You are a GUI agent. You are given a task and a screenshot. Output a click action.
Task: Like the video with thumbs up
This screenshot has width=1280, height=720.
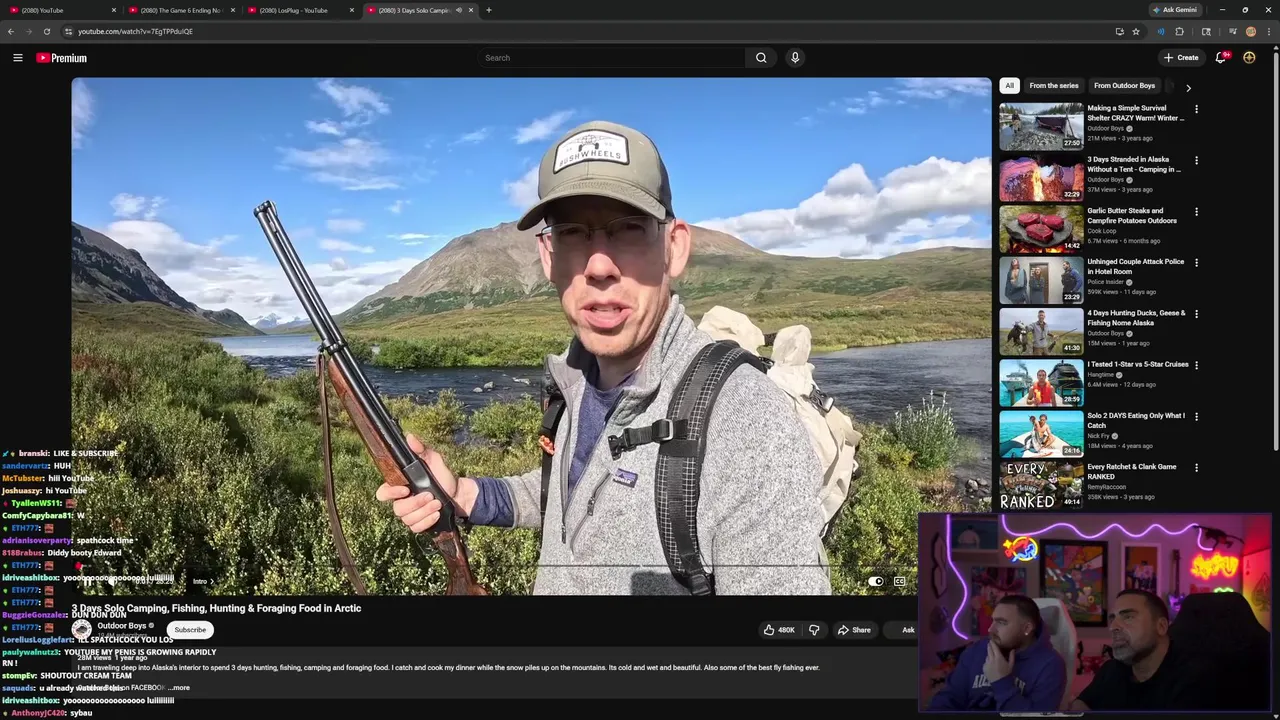[x=779, y=630]
